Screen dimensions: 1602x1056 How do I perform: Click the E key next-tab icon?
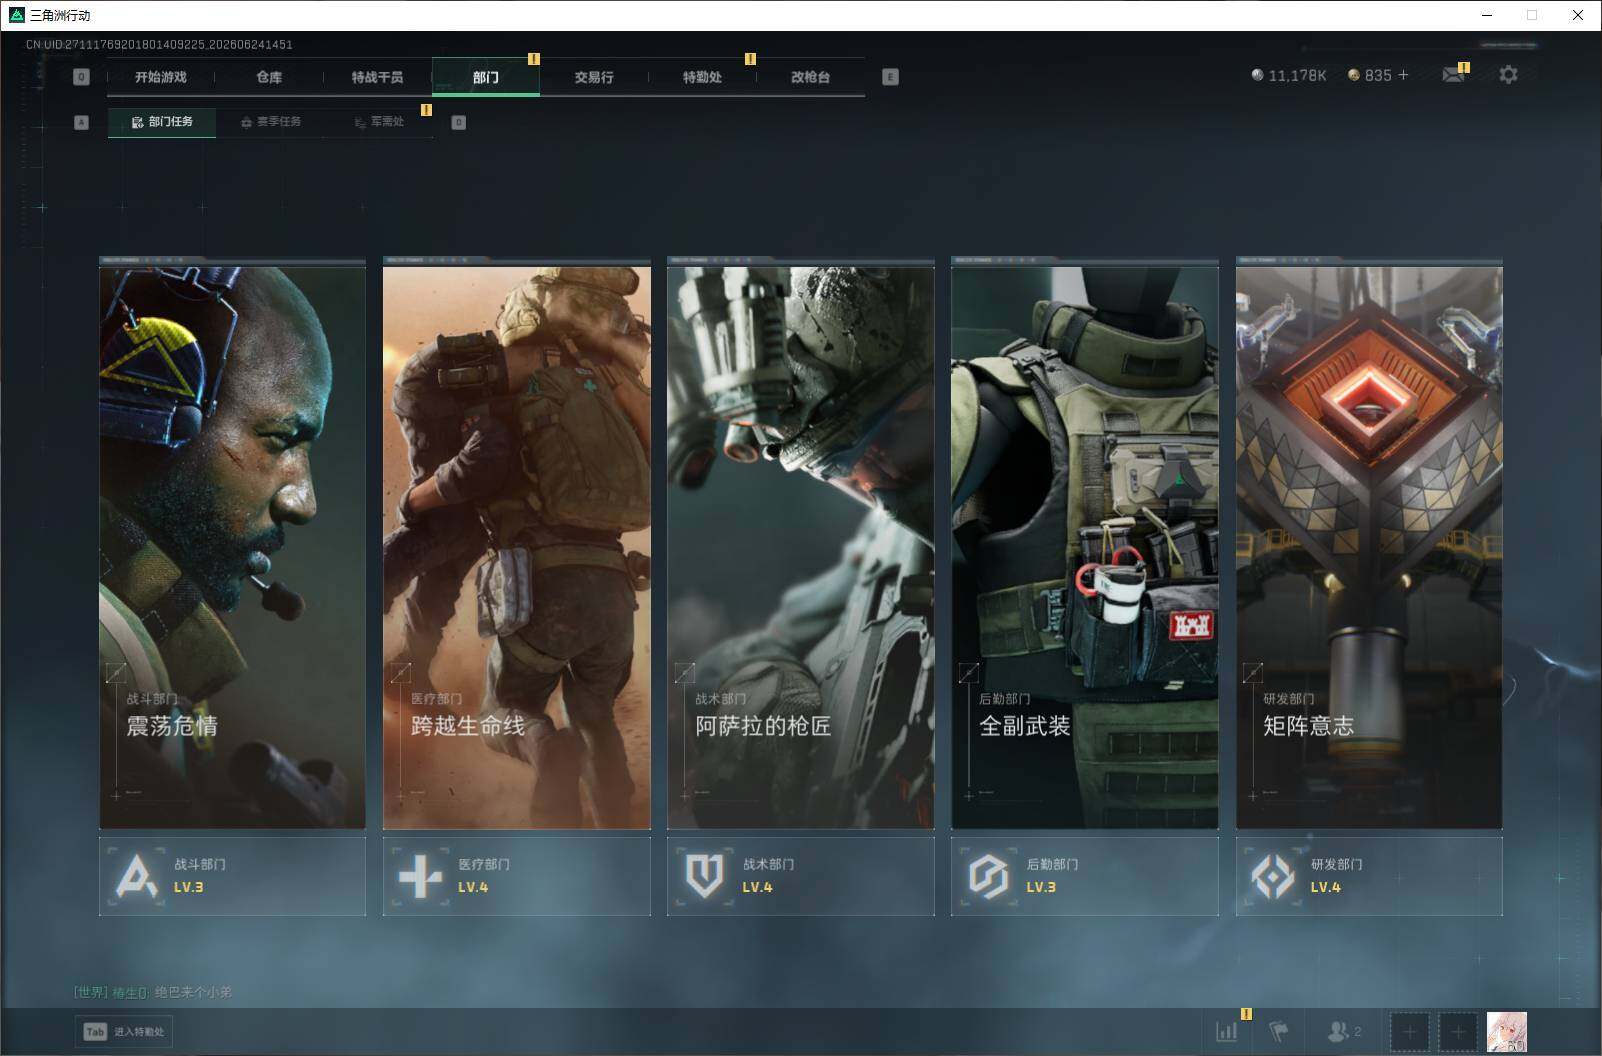[890, 77]
